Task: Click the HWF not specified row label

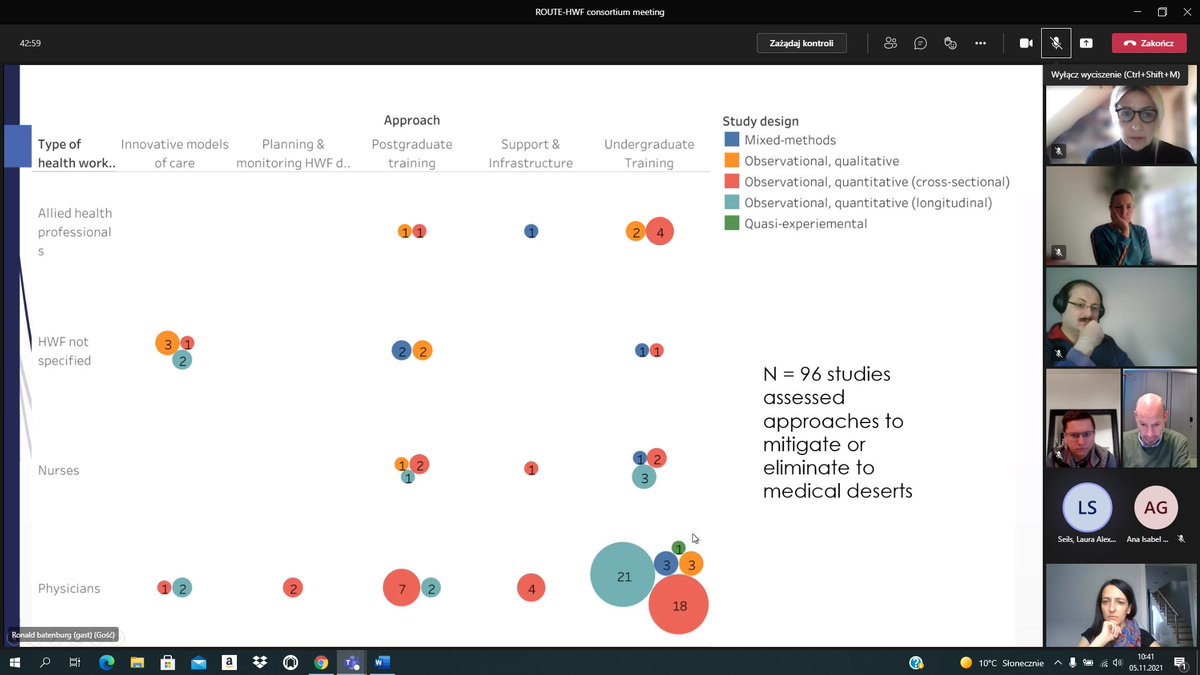Action: point(64,351)
